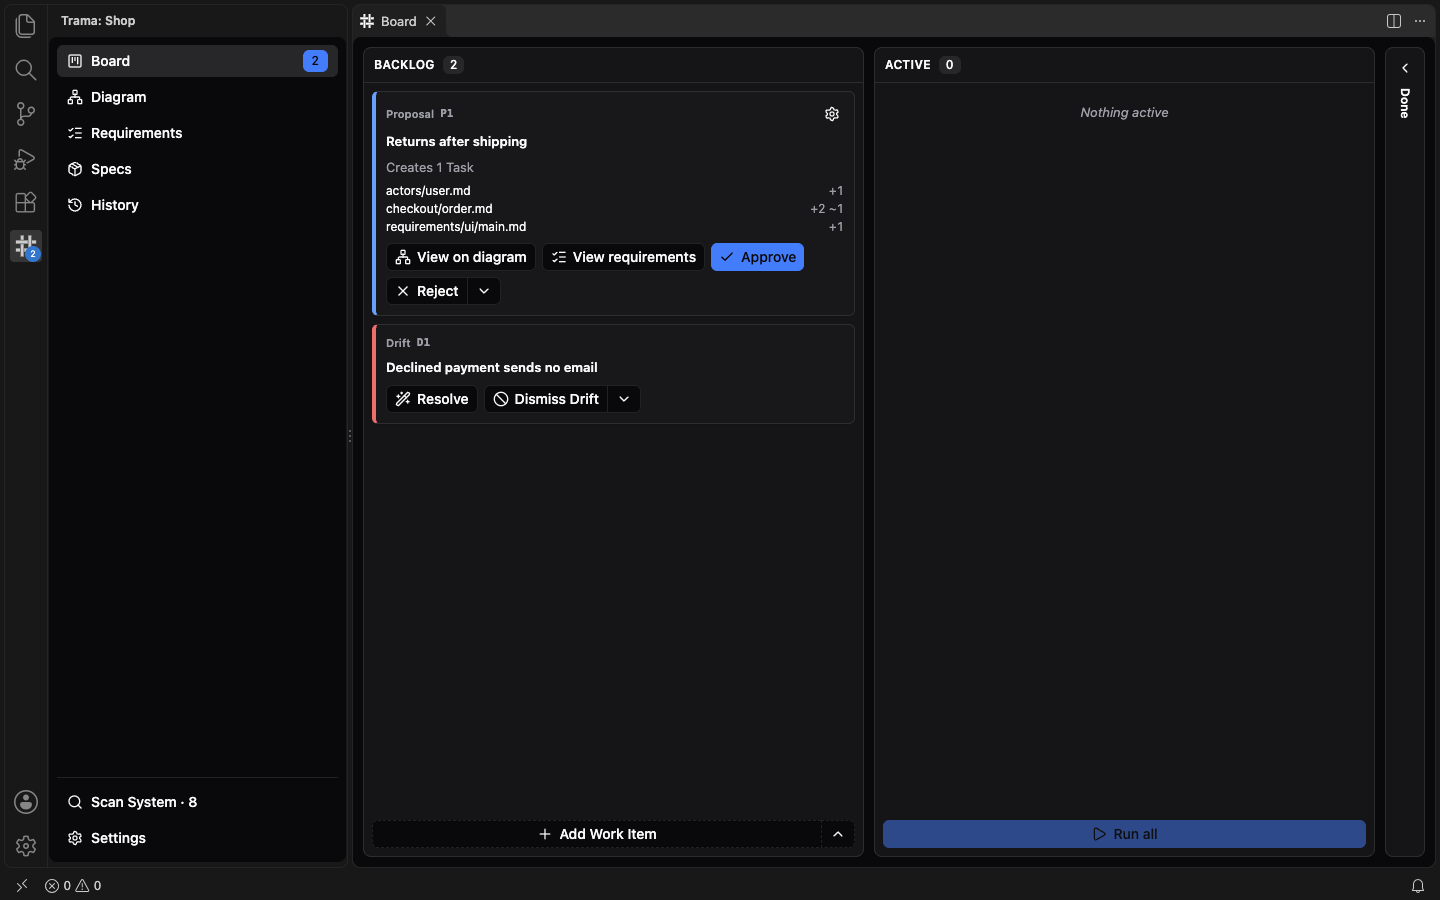Click actors/user.md file row
The height and width of the screenshot is (900, 1440).
(614, 191)
